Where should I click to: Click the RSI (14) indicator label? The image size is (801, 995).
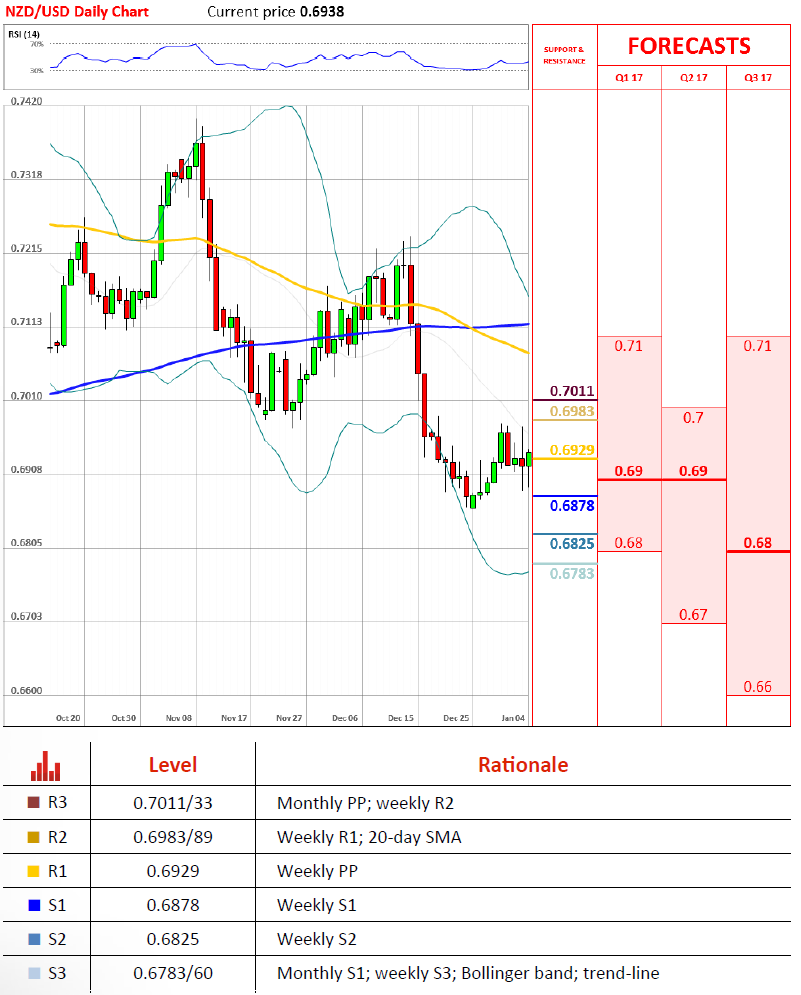click(23, 34)
